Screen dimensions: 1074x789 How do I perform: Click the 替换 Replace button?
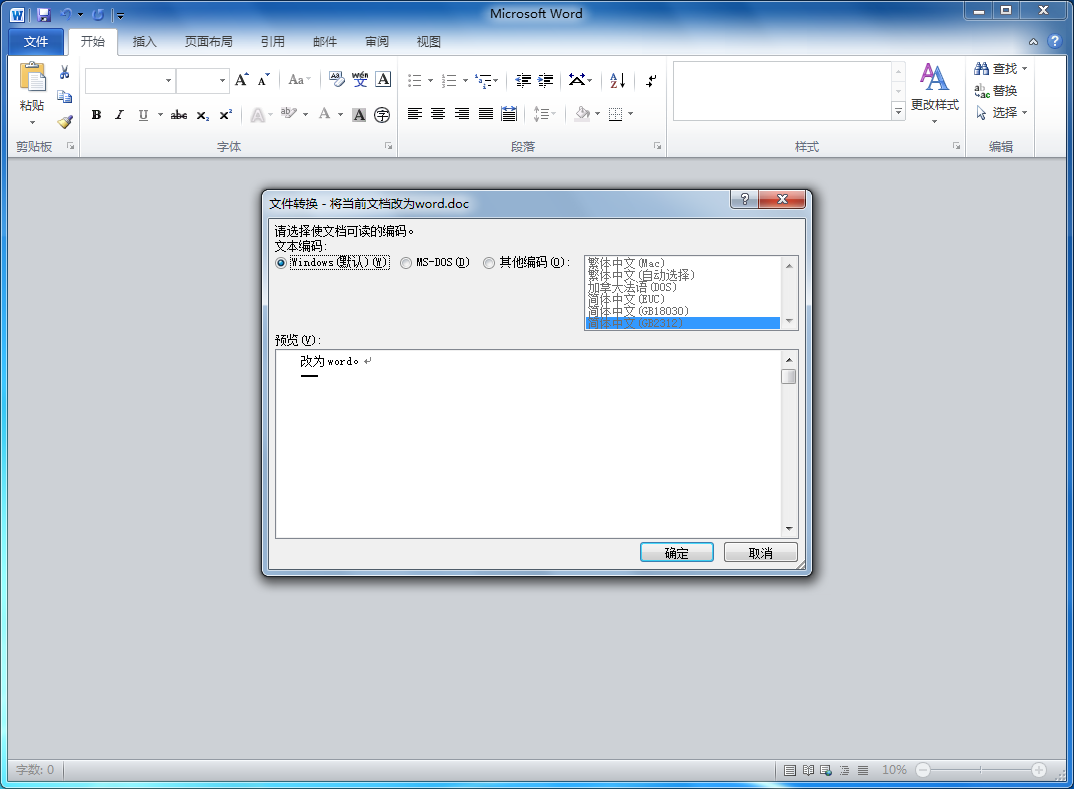point(996,90)
